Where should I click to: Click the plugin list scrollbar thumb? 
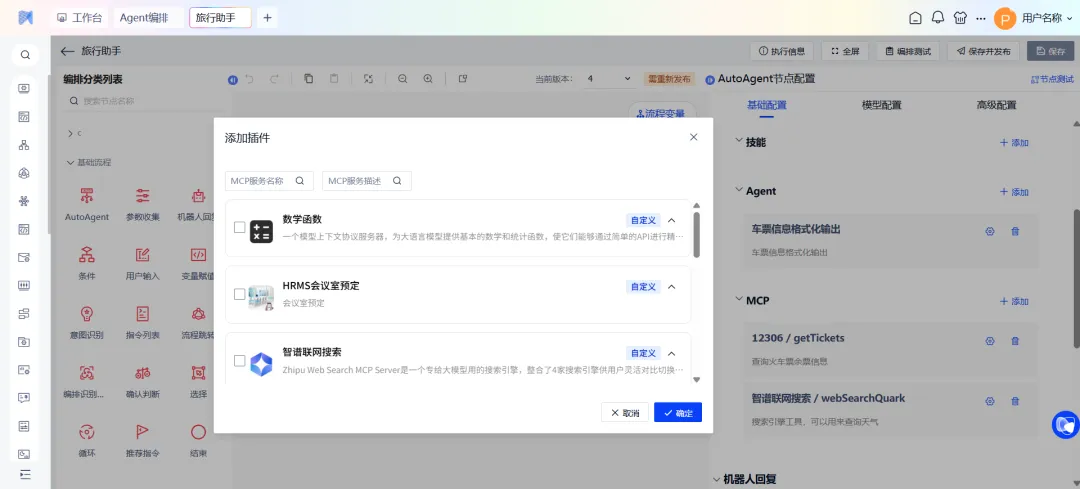pos(696,235)
